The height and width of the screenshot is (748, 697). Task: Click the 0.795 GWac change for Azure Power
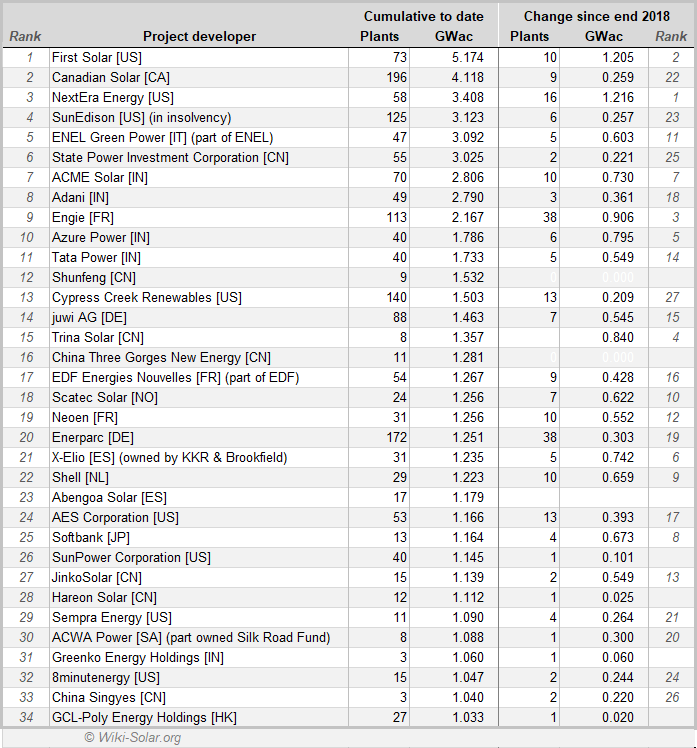(x=618, y=238)
